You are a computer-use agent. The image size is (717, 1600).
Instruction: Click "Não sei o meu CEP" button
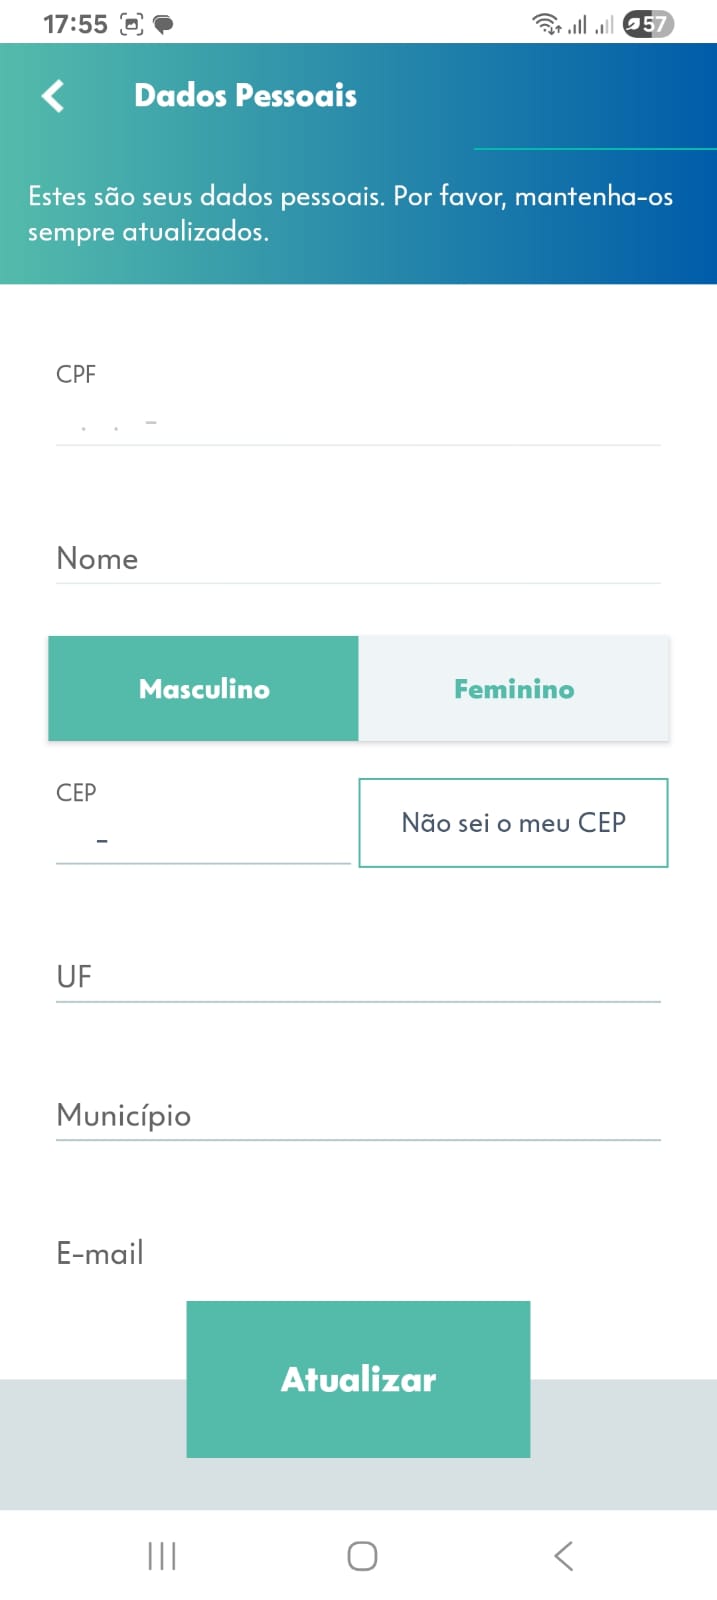(513, 823)
